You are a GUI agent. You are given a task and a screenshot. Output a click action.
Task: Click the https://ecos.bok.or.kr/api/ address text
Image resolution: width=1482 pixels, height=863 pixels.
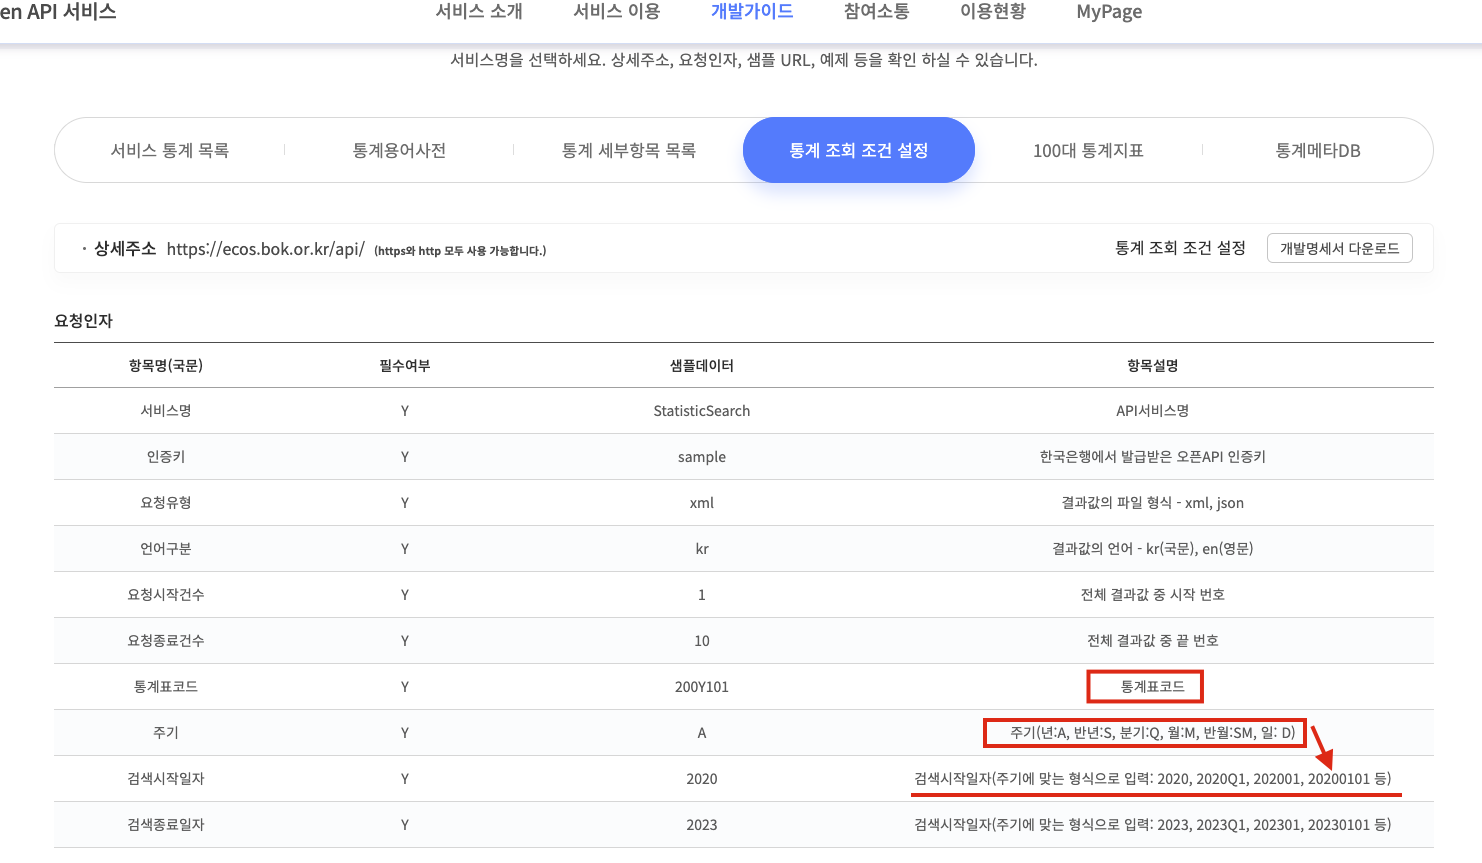pos(266,249)
